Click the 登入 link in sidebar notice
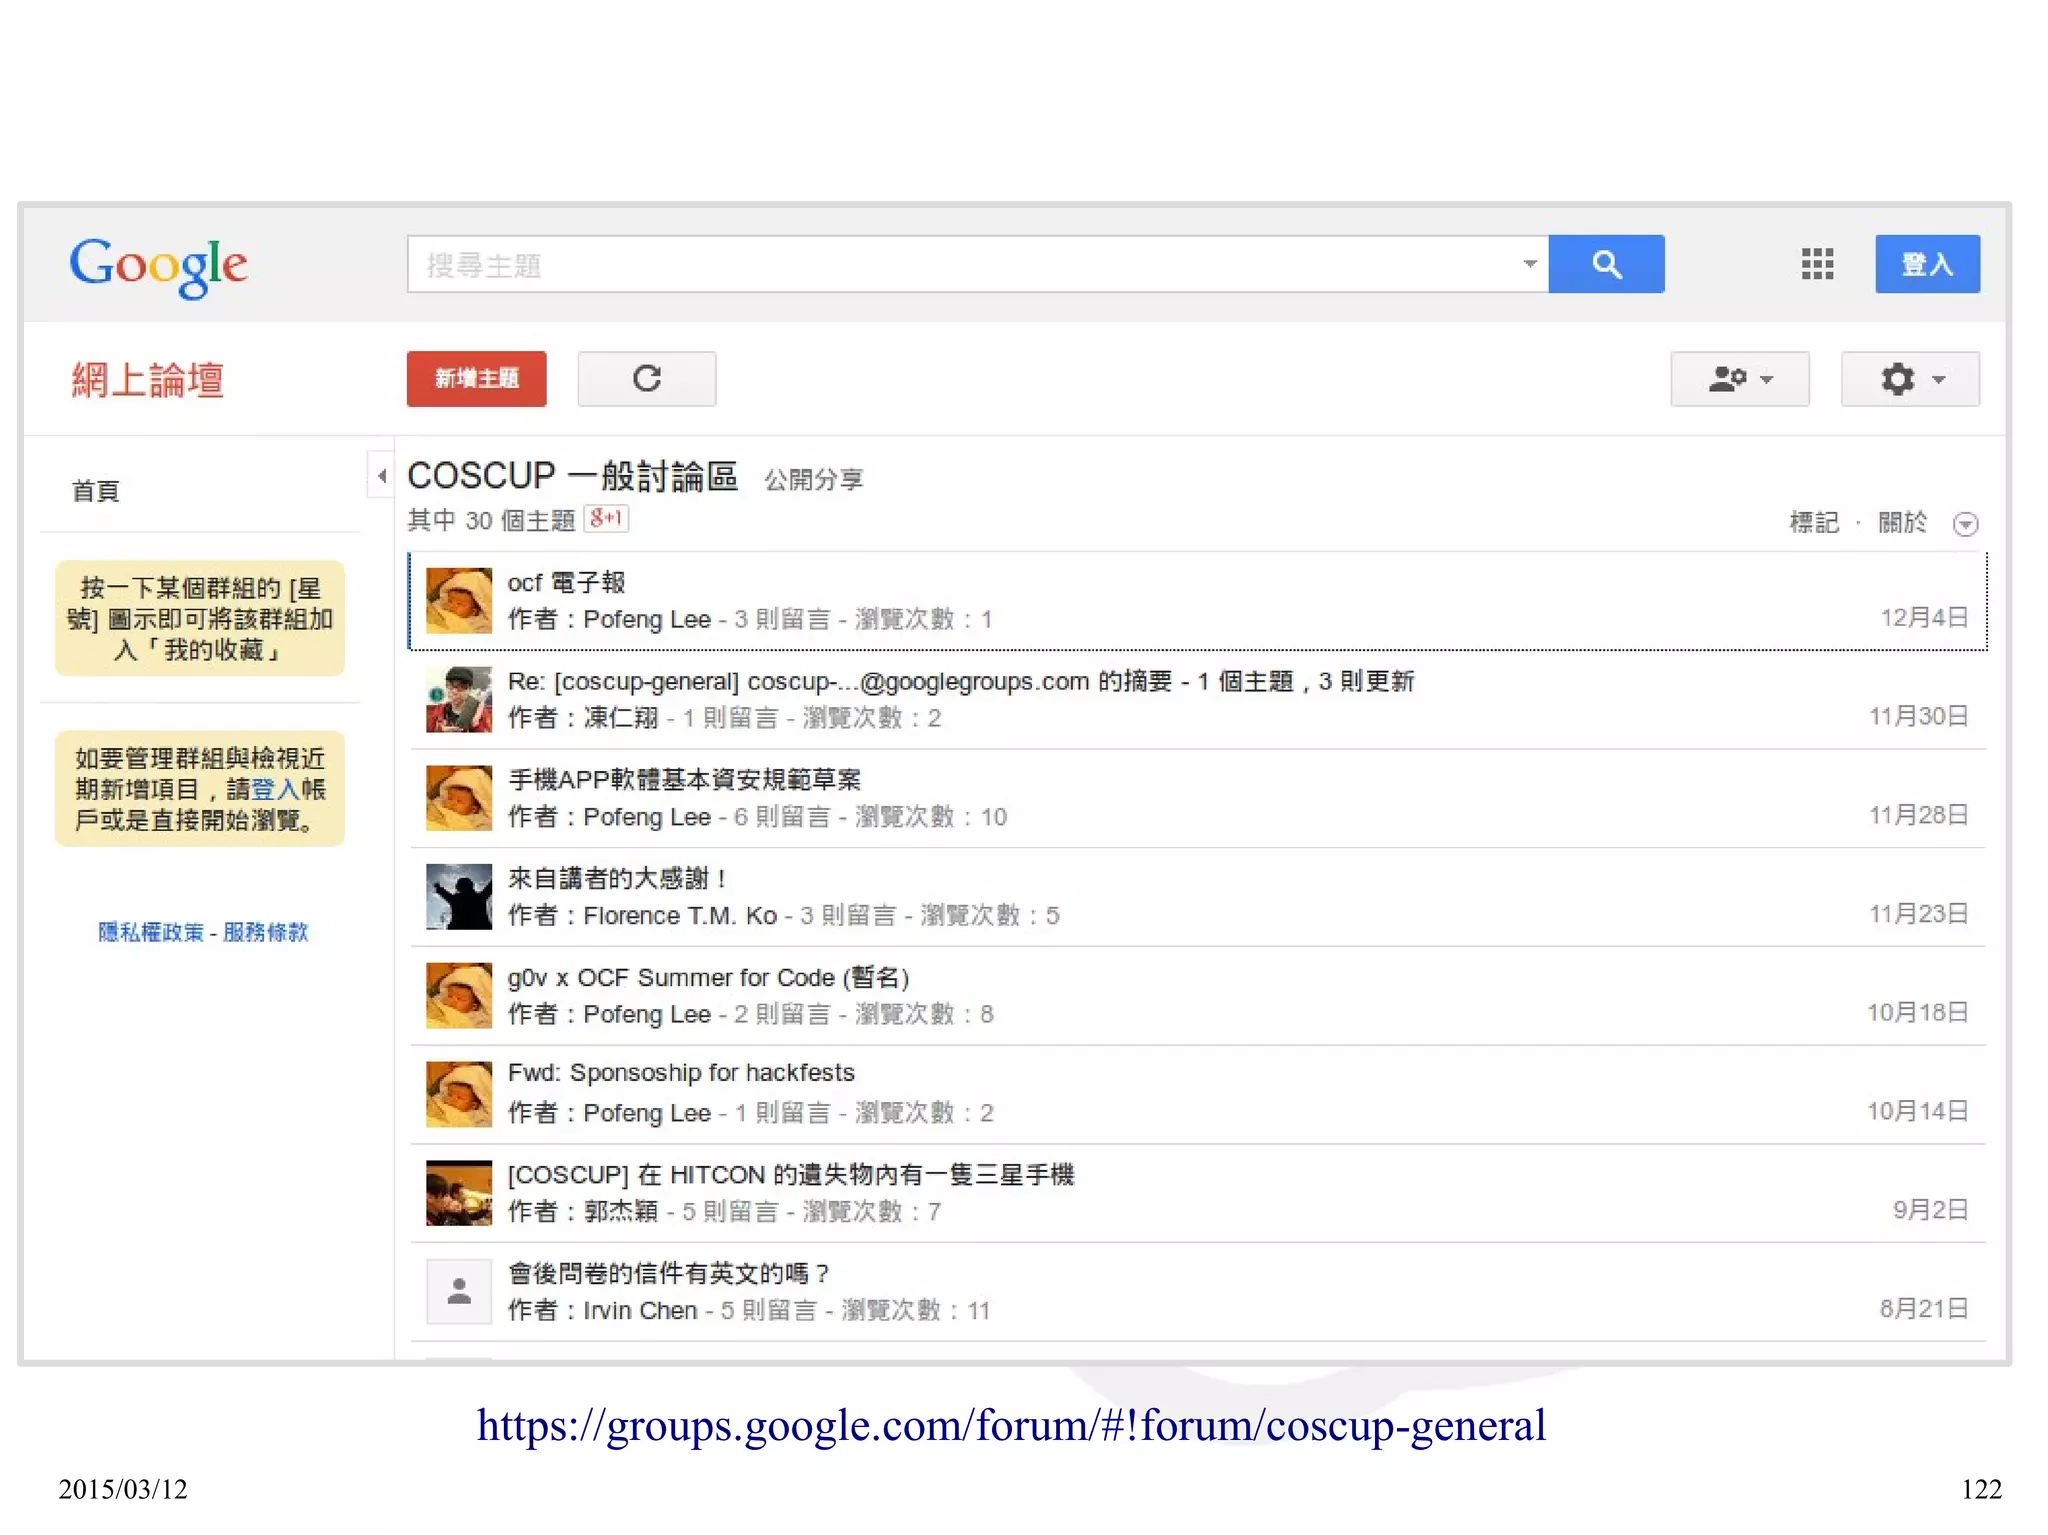 275,789
